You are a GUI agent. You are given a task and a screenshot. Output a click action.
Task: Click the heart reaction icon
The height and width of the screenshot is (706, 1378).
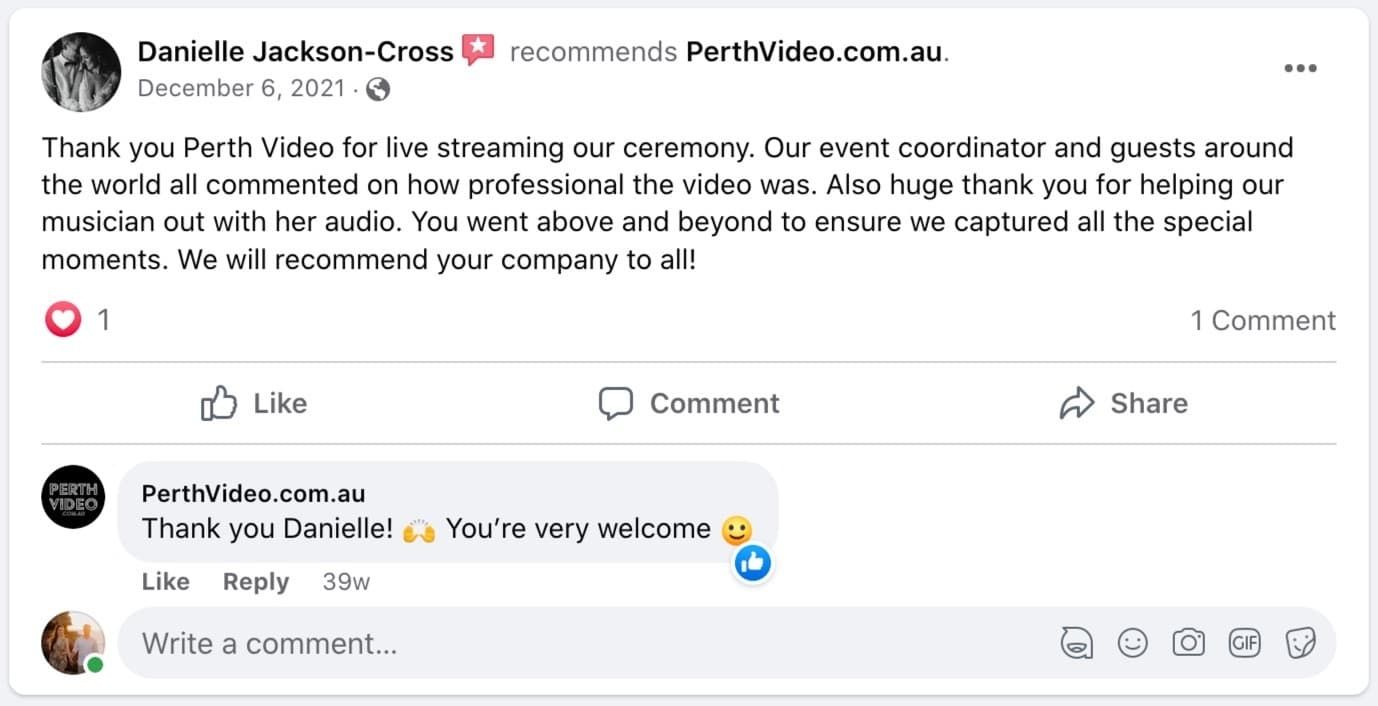click(x=63, y=321)
